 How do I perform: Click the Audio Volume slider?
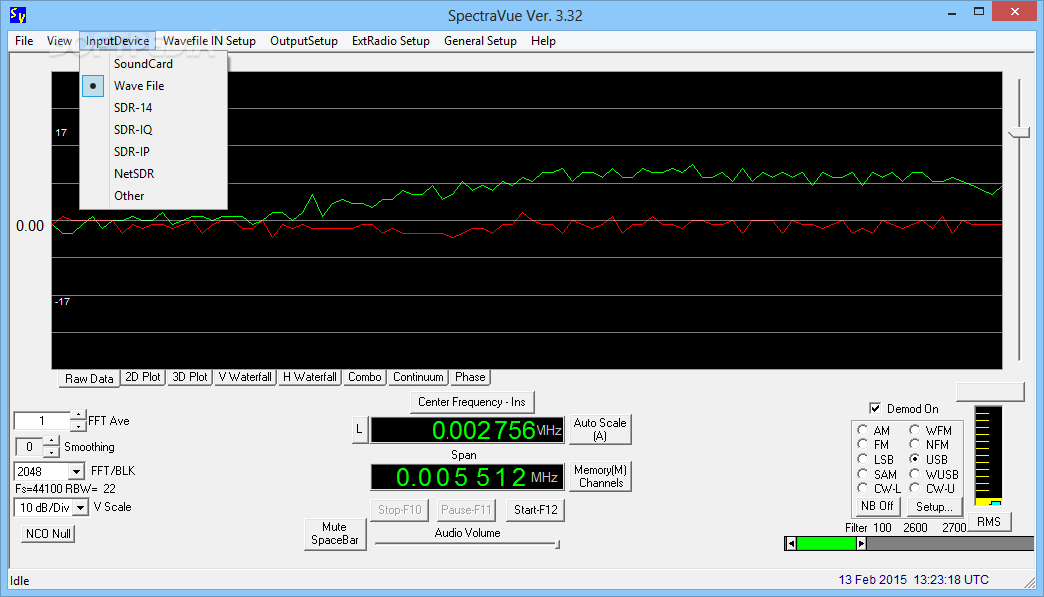[x=467, y=544]
